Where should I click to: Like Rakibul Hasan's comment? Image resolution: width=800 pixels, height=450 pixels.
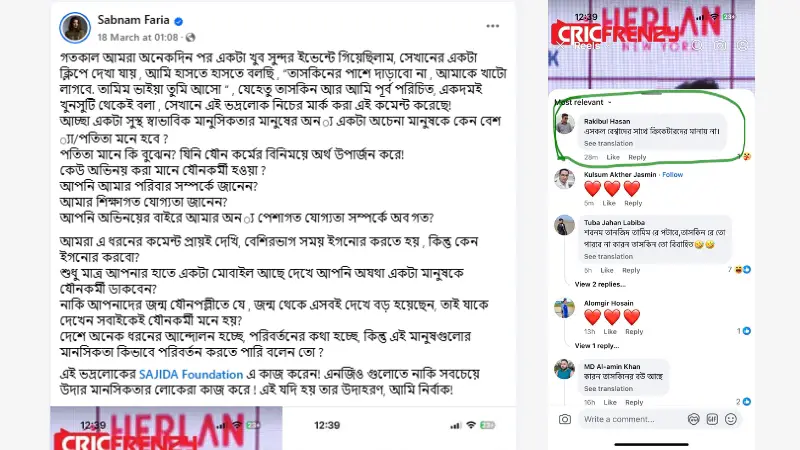(x=613, y=157)
